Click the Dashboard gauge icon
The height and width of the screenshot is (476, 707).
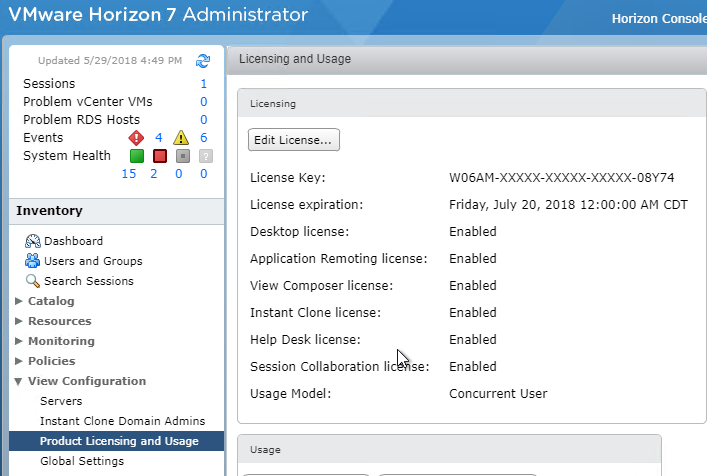click(x=32, y=241)
